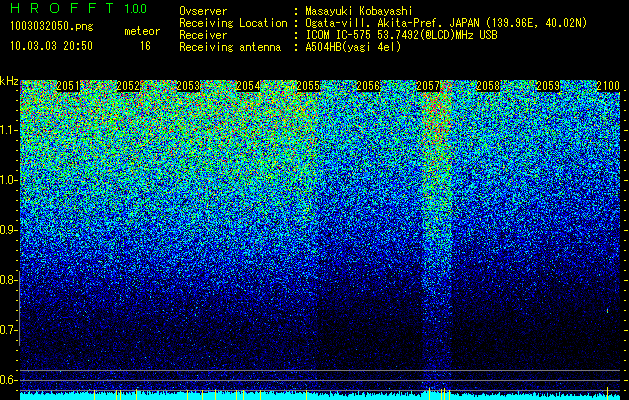Click the 'Ovserver' field label
Viewport: 629px width, 400px height.
click(203, 11)
